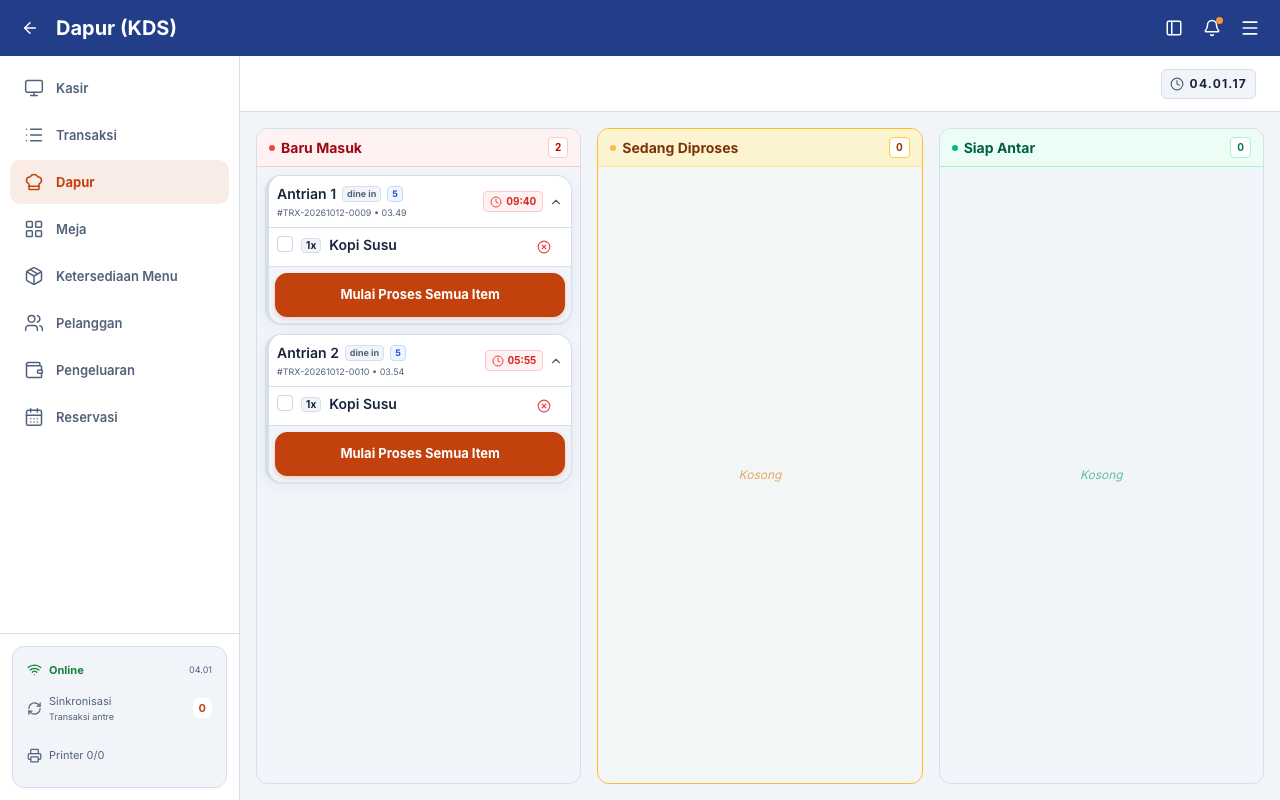This screenshot has height=800, width=1280.
Task: Open the hamburger menu in header
Action: point(1250,28)
